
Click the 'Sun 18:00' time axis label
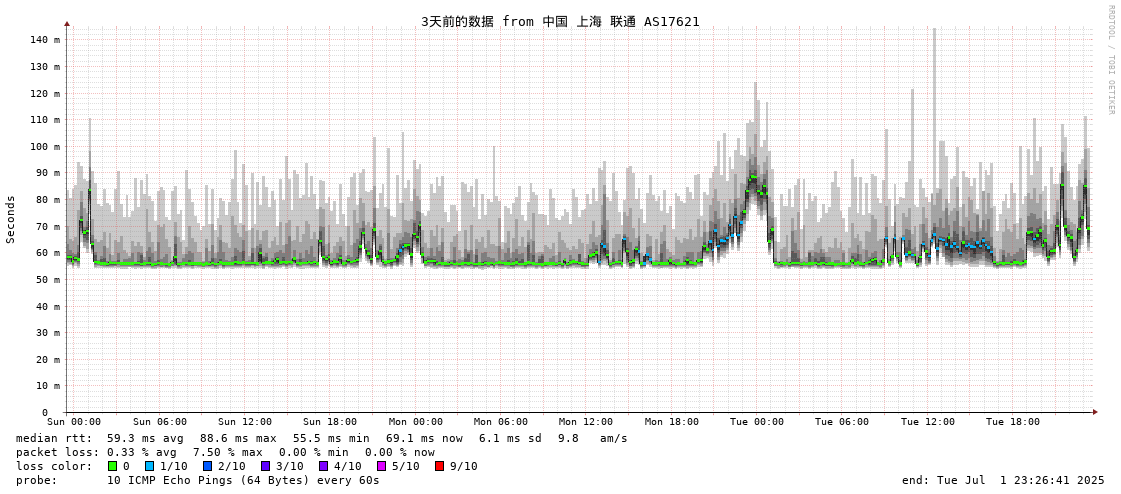tap(330, 422)
